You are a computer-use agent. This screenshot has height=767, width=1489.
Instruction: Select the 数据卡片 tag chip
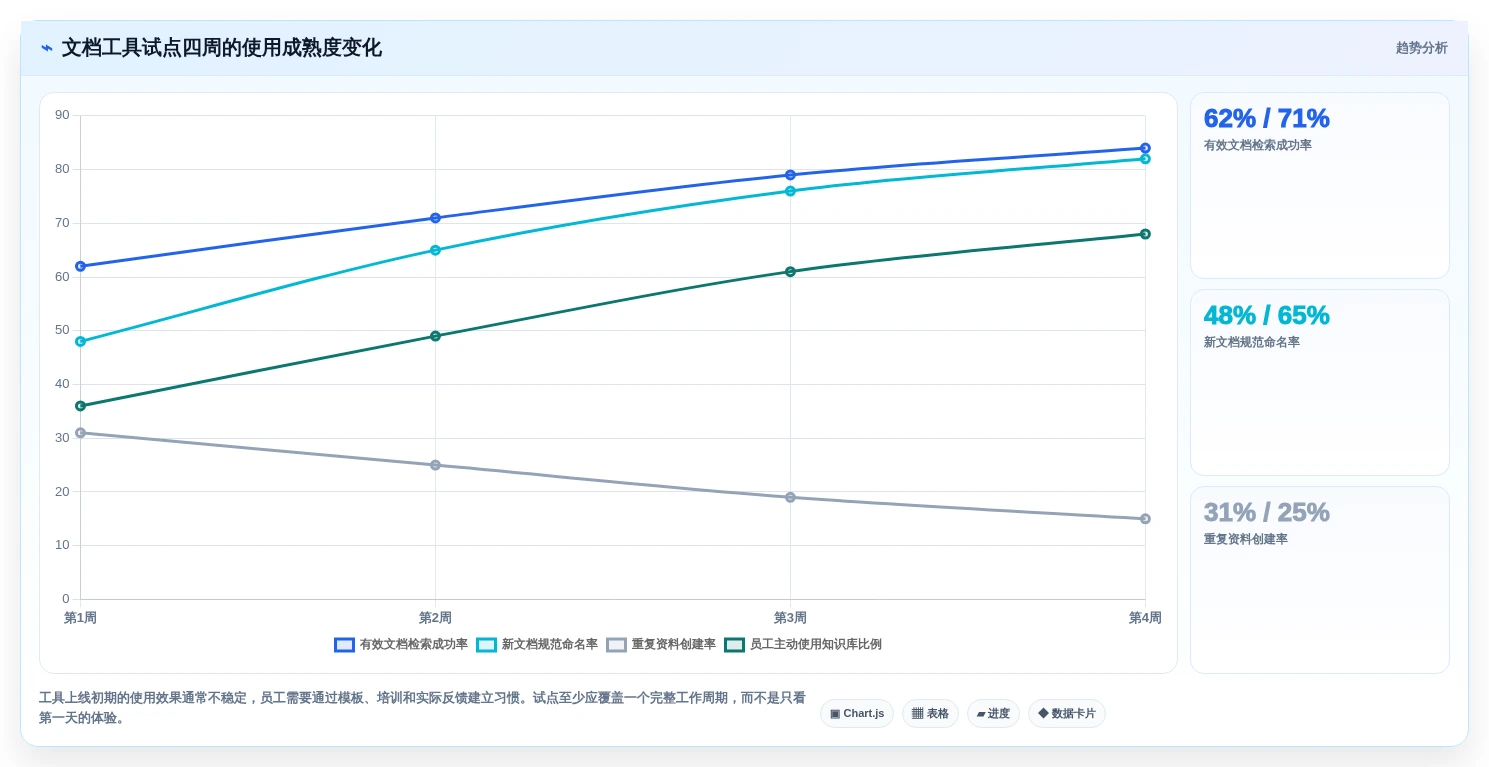[x=1067, y=713]
